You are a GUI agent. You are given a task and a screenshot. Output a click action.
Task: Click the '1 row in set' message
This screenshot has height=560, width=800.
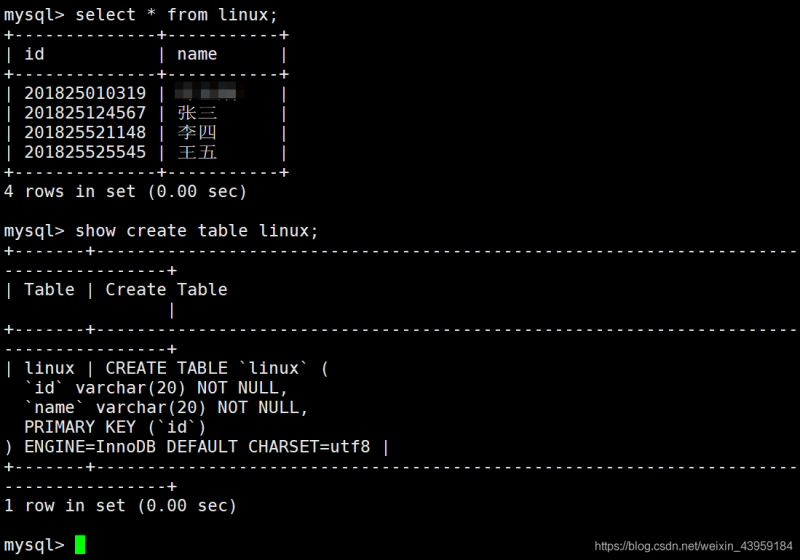tap(120, 506)
